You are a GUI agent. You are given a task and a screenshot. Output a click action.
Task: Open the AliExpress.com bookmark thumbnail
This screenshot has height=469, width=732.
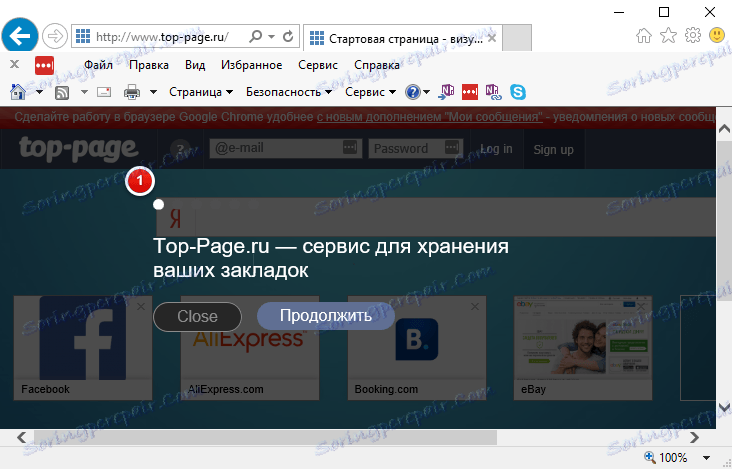pos(250,348)
